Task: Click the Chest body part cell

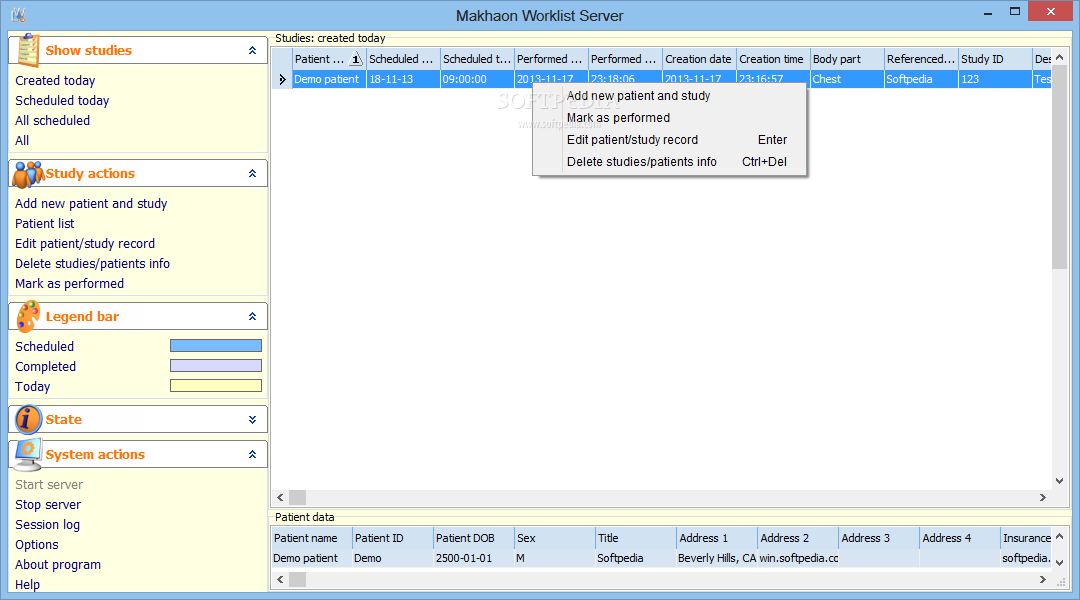Action: coord(847,79)
